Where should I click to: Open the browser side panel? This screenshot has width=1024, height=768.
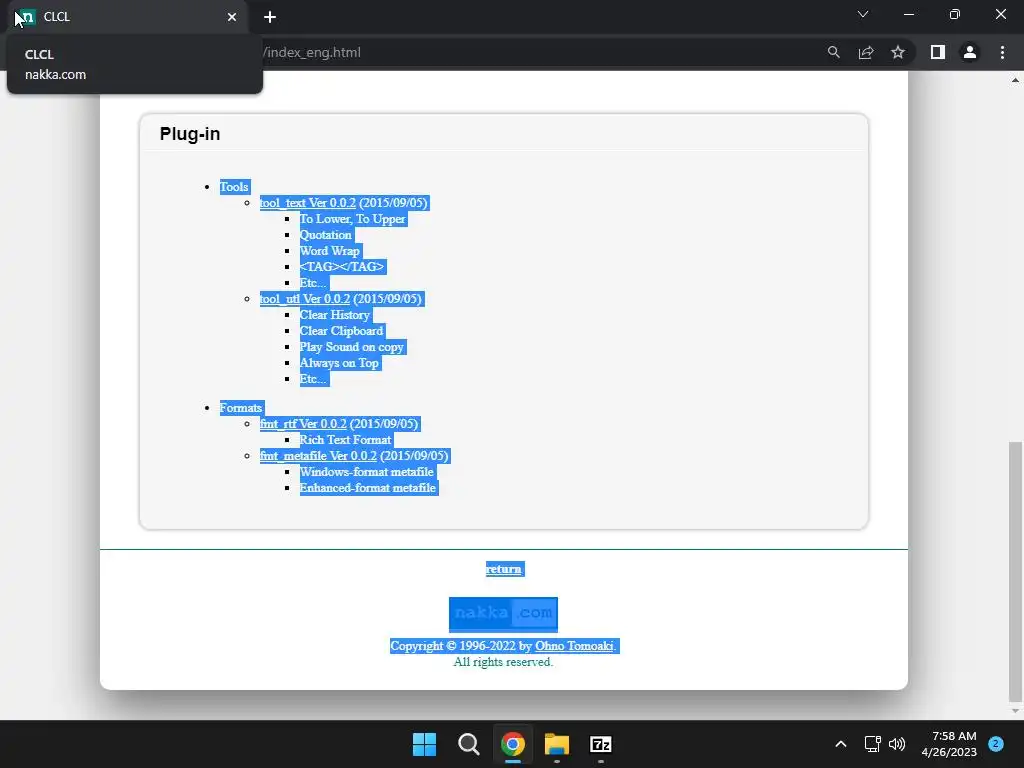(x=938, y=52)
